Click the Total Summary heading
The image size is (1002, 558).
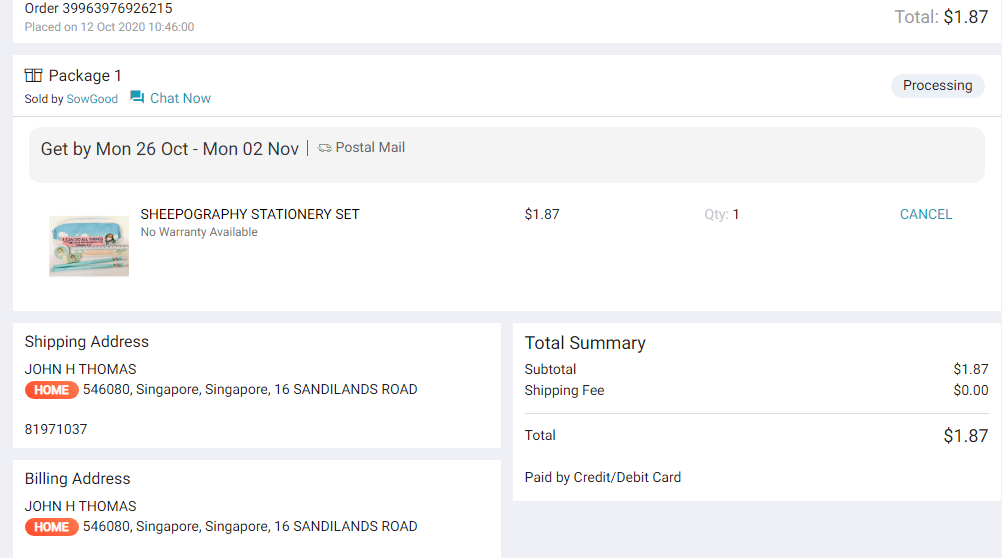pyautogui.click(x=585, y=343)
